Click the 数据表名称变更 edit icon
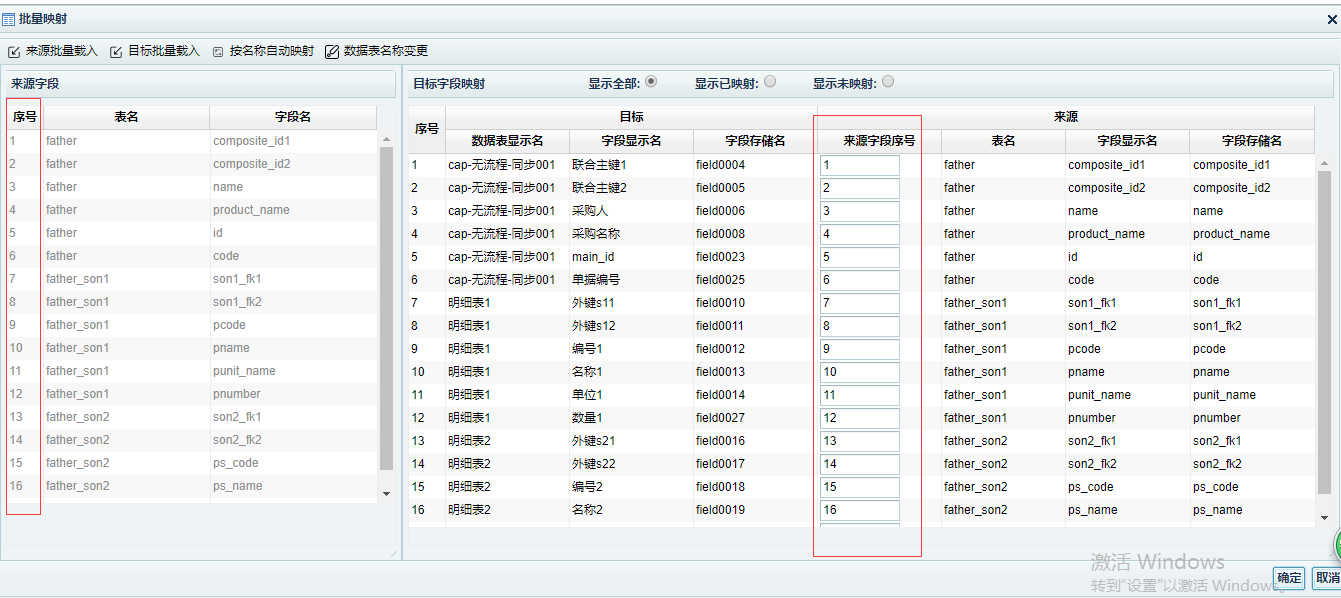 pos(332,52)
